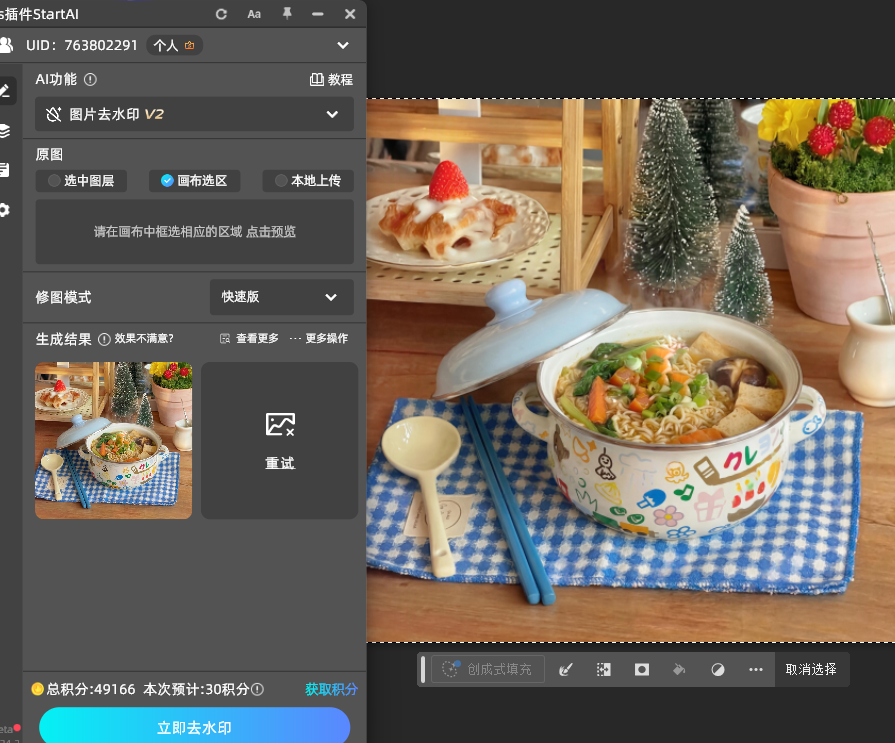Screen dimensions: 895x743
Task: Open the 图片去水印 V2 function dropdown
Action: point(194,114)
